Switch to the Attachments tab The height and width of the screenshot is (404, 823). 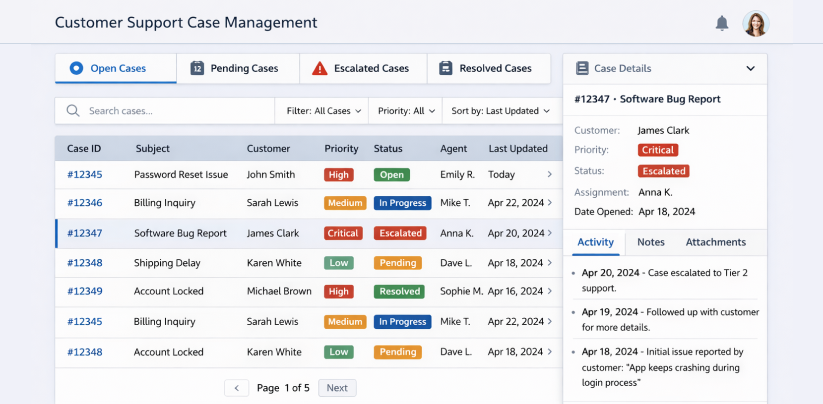(x=715, y=242)
